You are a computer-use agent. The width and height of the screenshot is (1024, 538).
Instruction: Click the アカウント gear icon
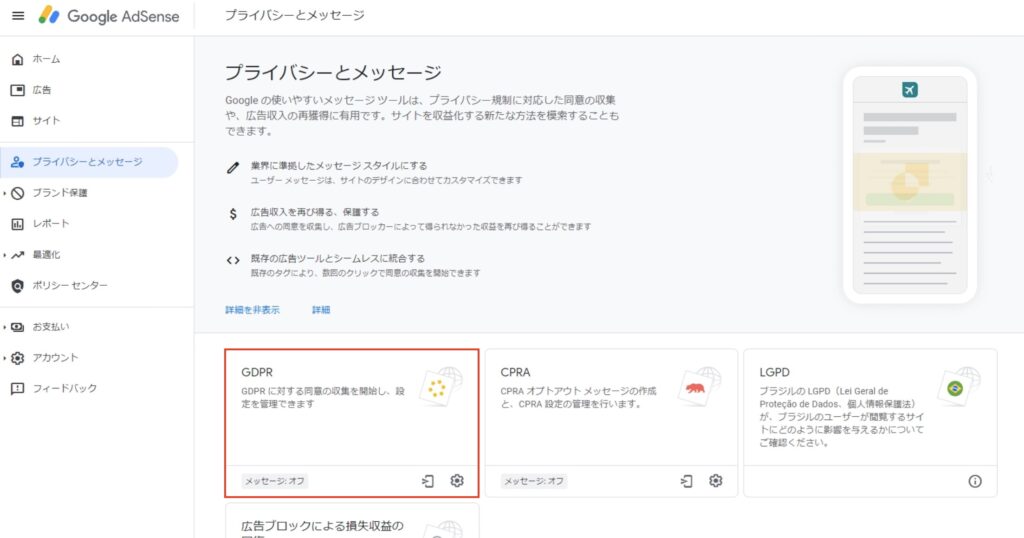(18, 358)
